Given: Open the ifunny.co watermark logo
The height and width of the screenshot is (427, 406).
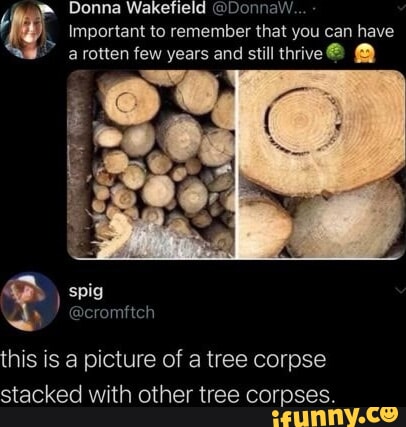Looking at the screenshot, I should point(335,417).
